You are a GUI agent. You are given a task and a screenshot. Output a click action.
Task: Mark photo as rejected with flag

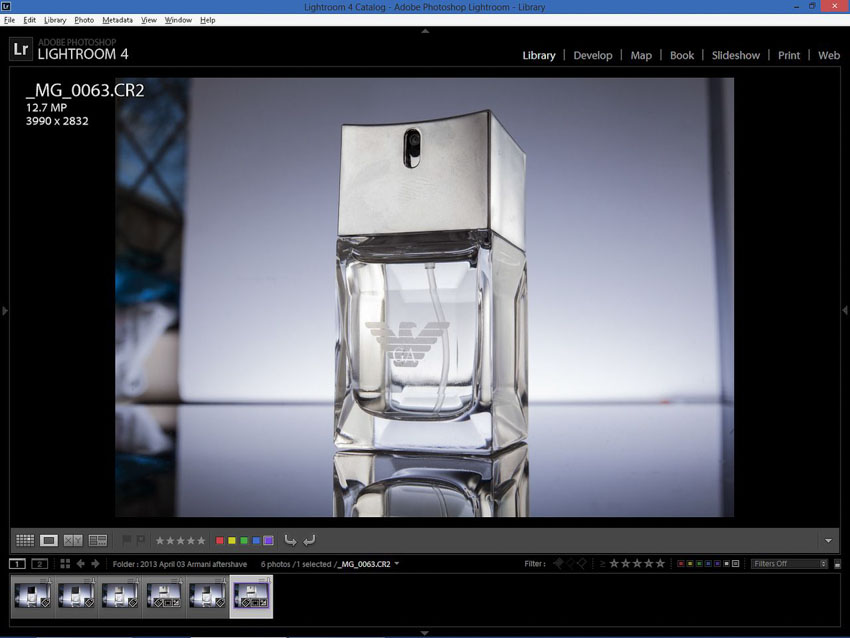140,540
